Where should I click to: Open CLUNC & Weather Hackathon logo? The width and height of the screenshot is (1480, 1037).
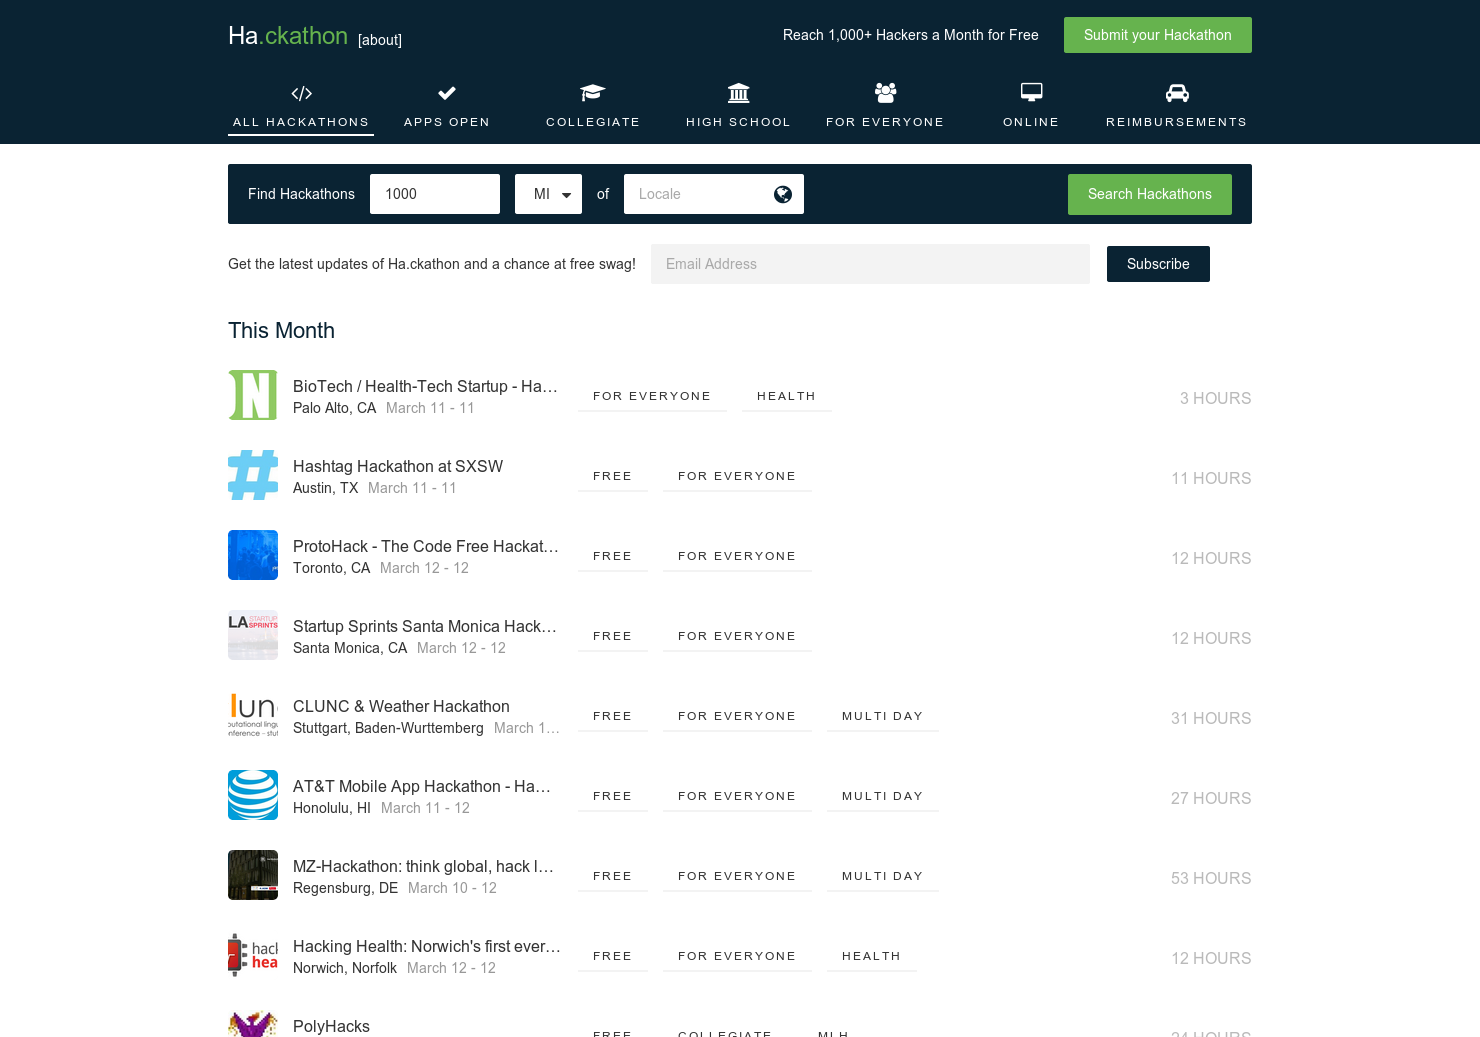click(253, 715)
